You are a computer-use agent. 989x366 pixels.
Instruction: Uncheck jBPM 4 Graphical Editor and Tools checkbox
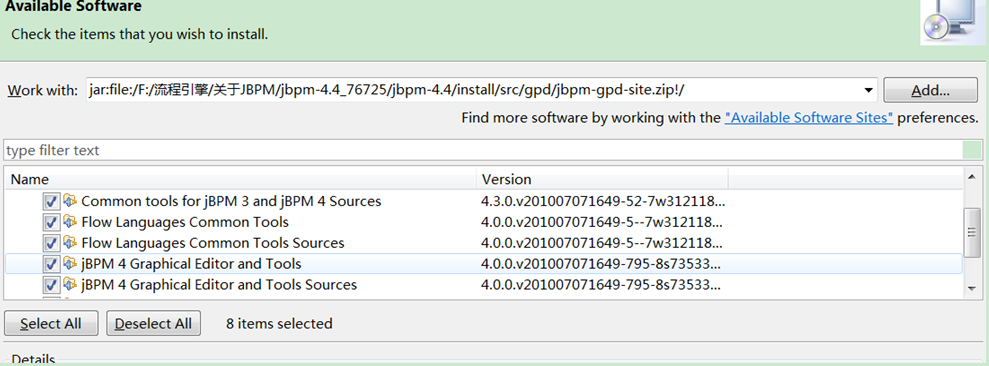[51, 264]
